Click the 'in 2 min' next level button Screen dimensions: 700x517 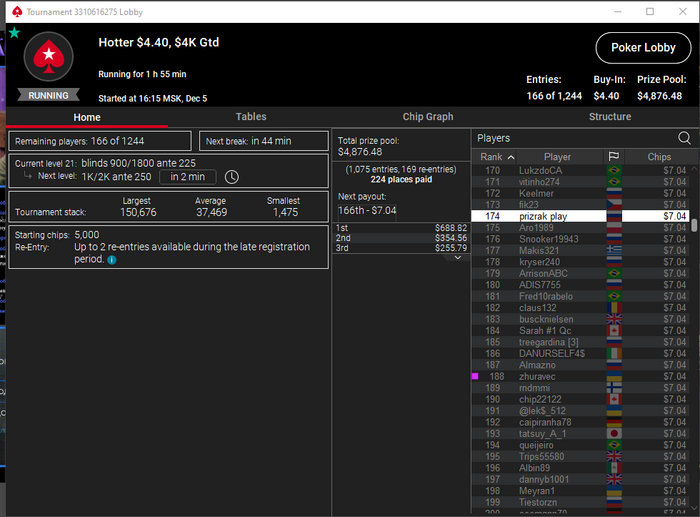[188, 177]
